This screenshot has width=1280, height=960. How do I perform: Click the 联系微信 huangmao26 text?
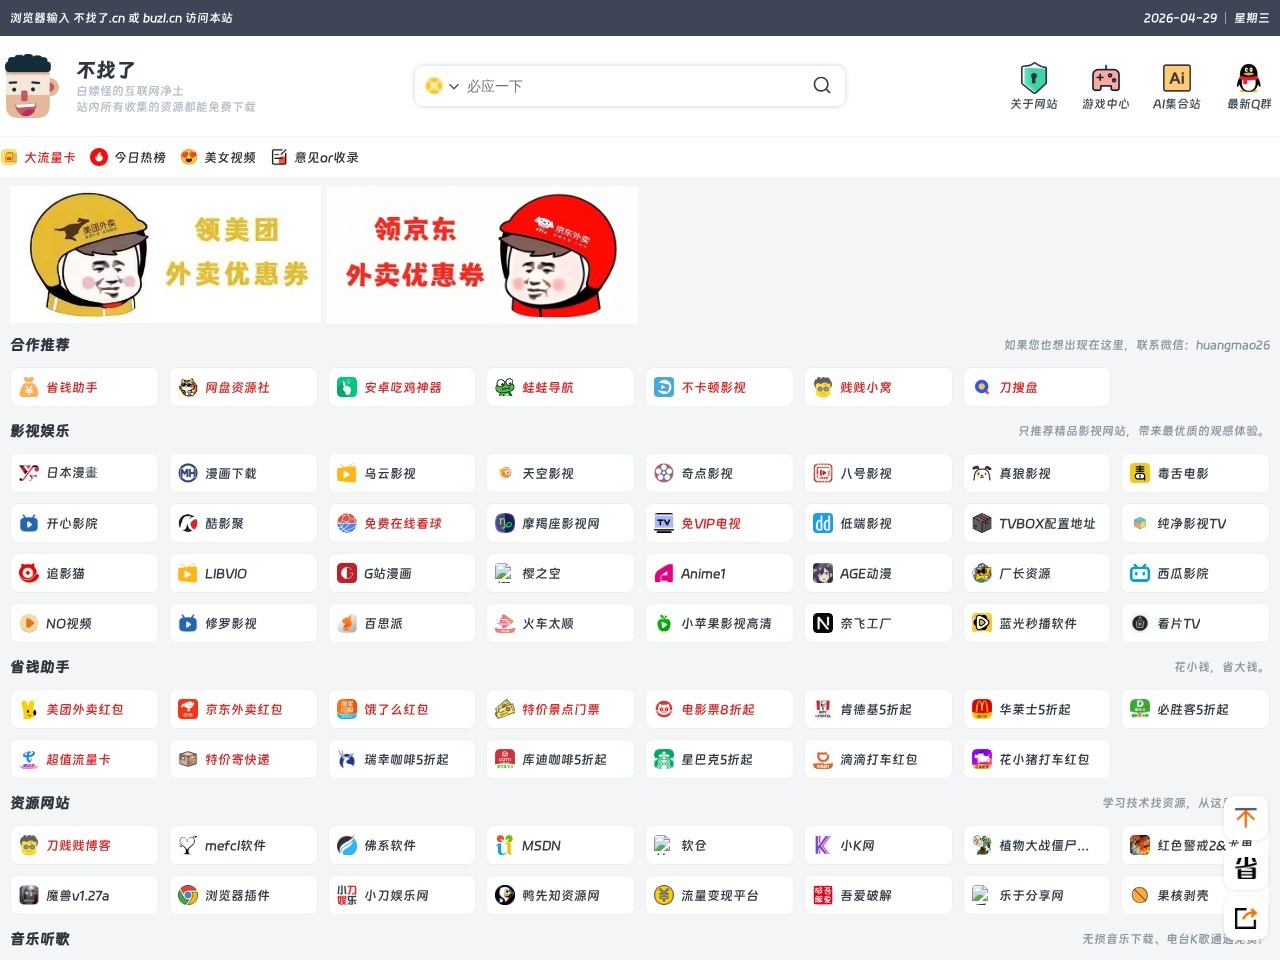tap(1203, 345)
